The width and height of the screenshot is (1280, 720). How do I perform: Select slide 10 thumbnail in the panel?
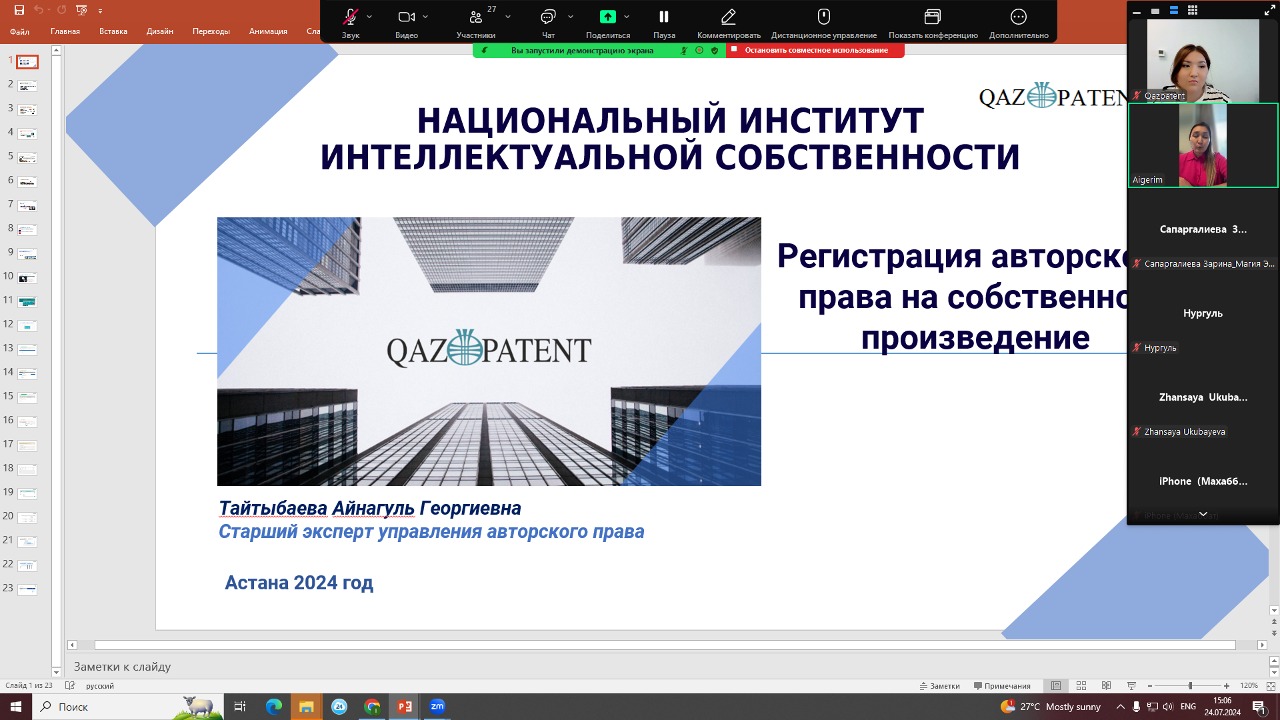click(x=28, y=278)
